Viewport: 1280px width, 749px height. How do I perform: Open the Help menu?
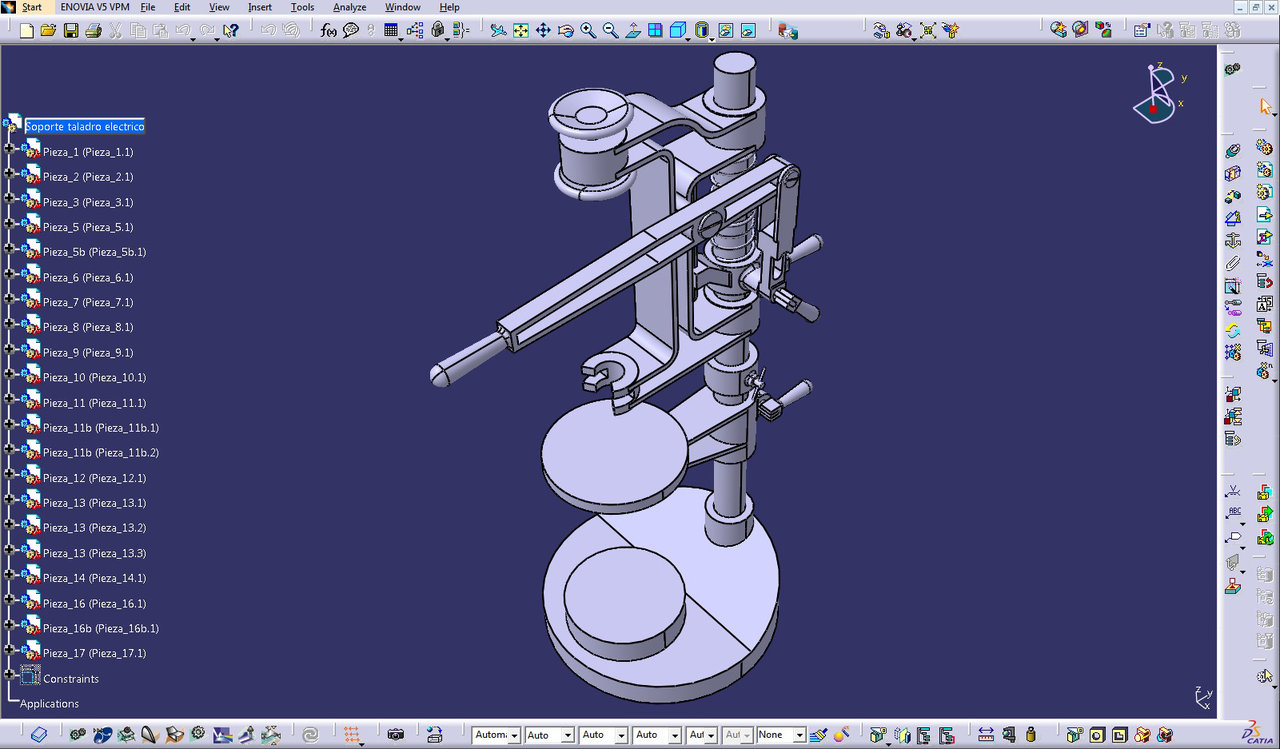point(449,7)
